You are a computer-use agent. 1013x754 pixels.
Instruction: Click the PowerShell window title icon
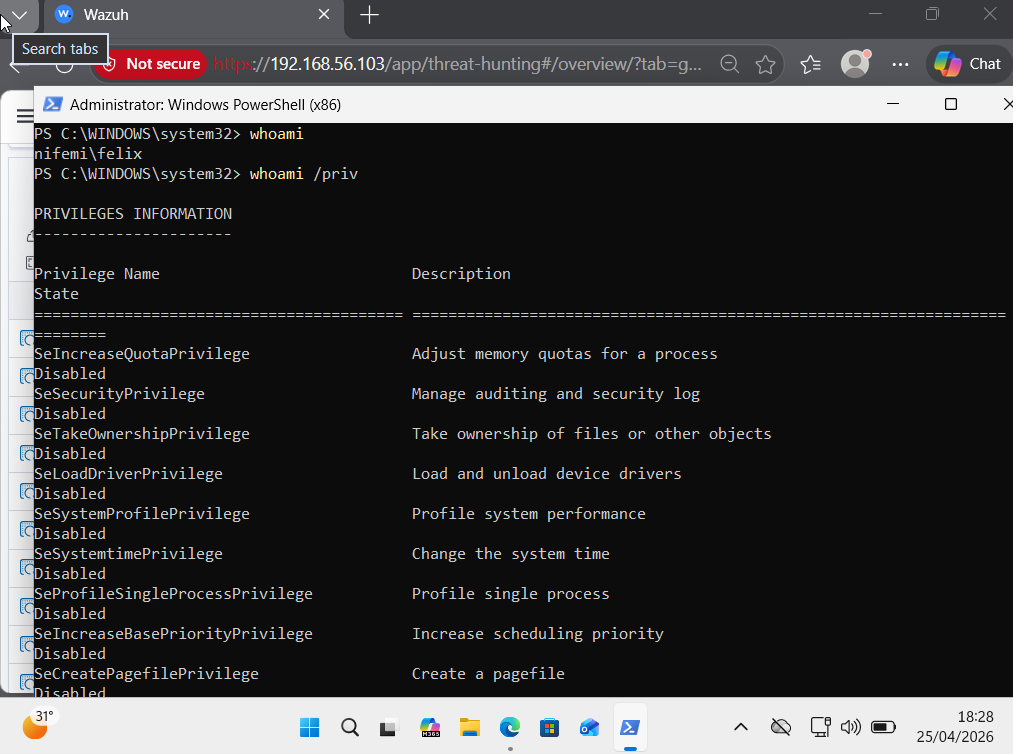(53, 104)
